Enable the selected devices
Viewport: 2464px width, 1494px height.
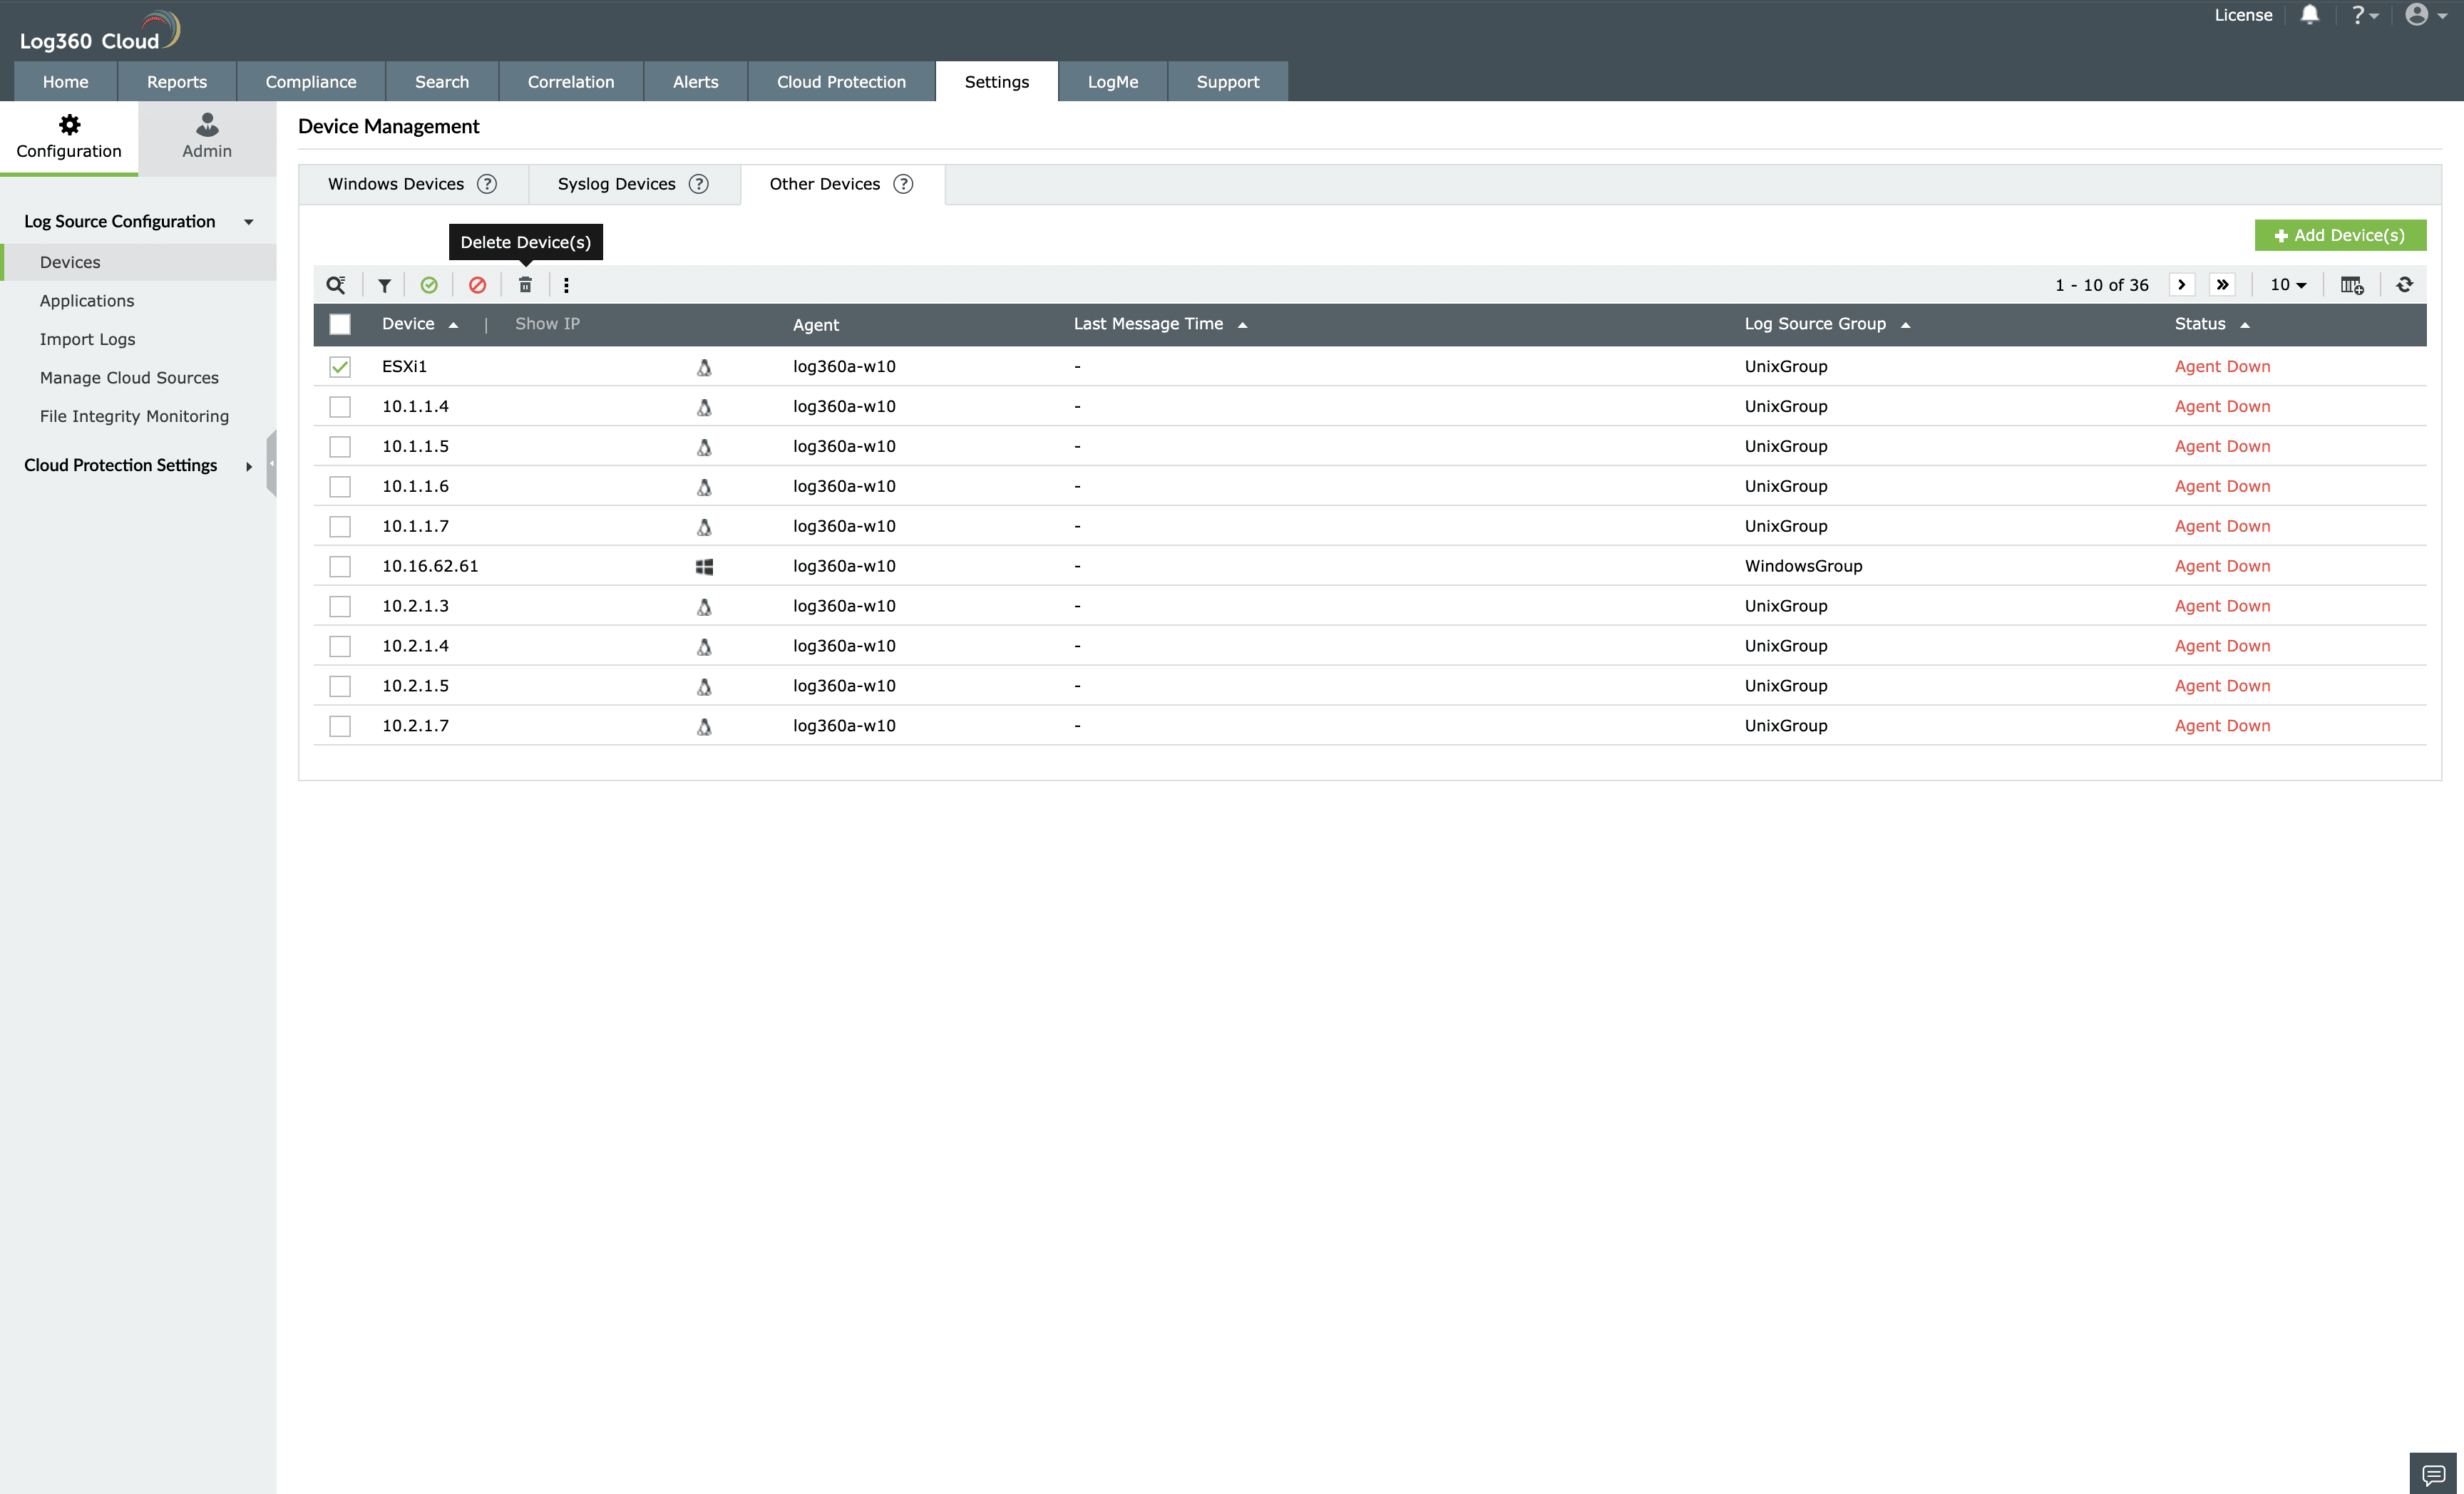pyautogui.click(x=430, y=285)
